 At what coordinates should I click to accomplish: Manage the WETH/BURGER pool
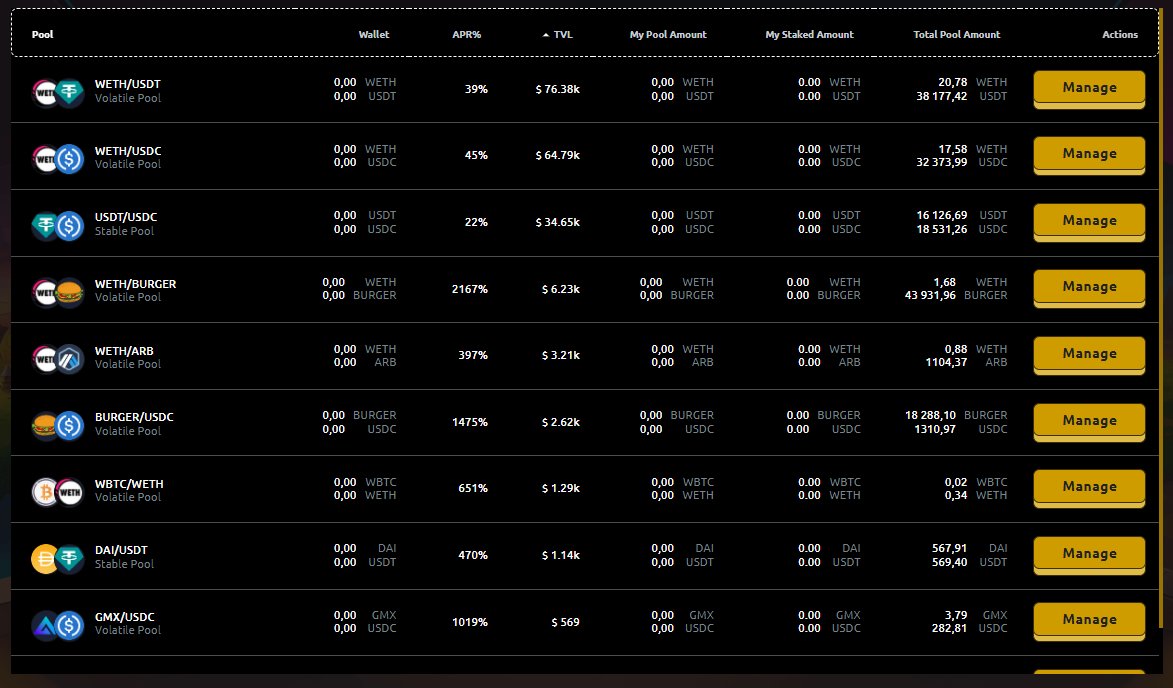tap(1089, 288)
